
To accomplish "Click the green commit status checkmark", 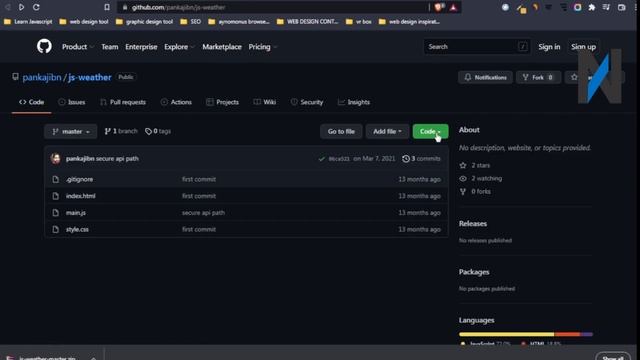I will coord(322,158).
